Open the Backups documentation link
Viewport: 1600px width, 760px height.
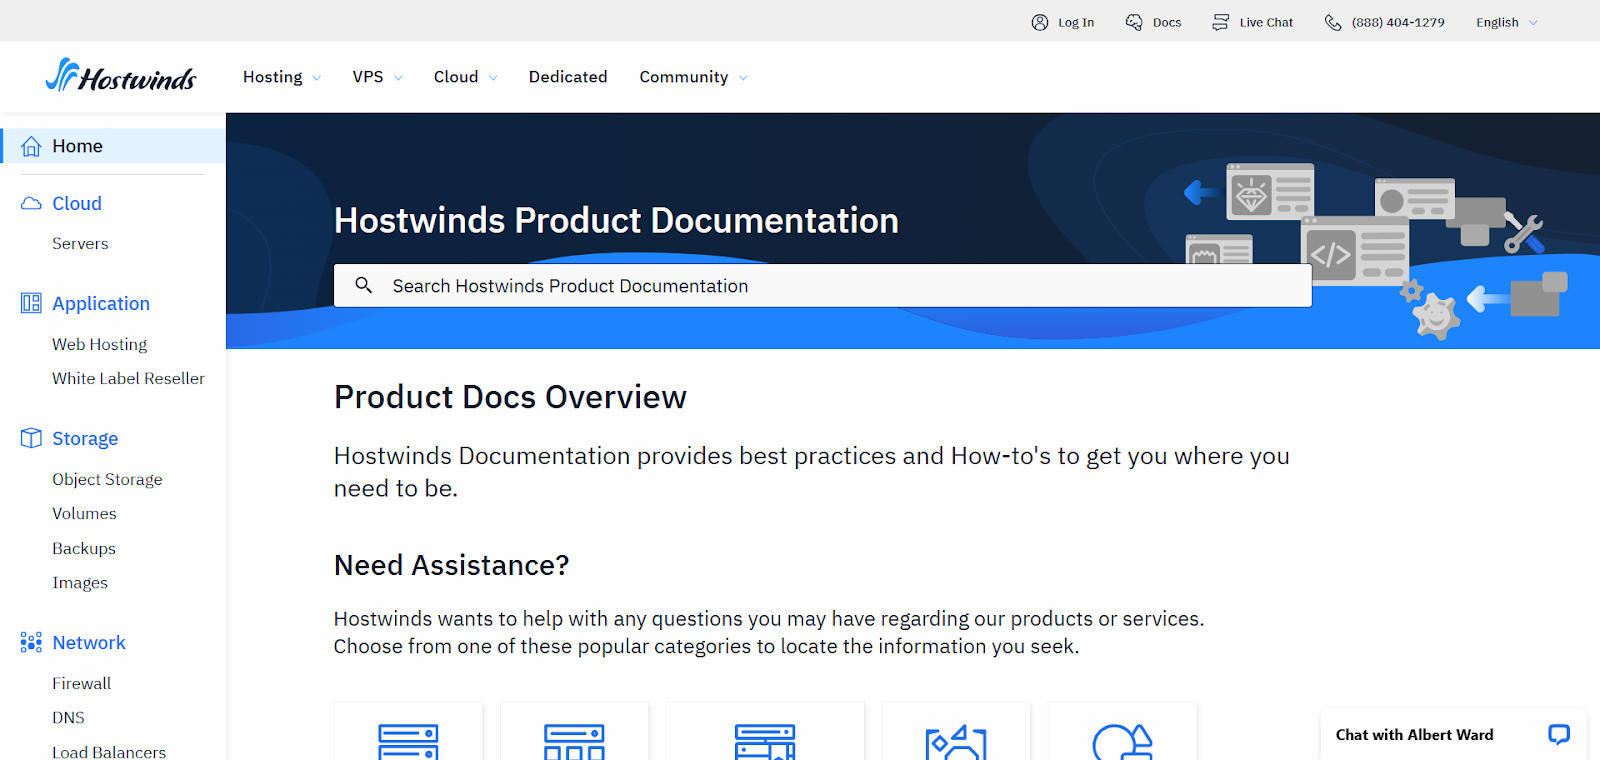pyautogui.click(x=84, y=548)
